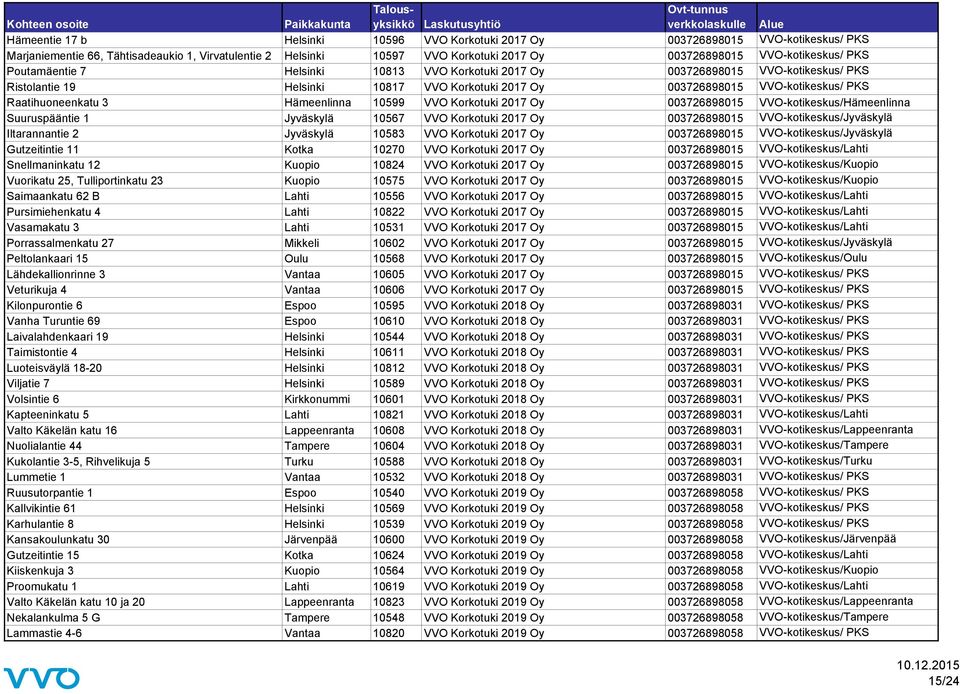Select the address 'Proomukatu 1'
This screenshot has height=694, width=960.
(42, 587)
